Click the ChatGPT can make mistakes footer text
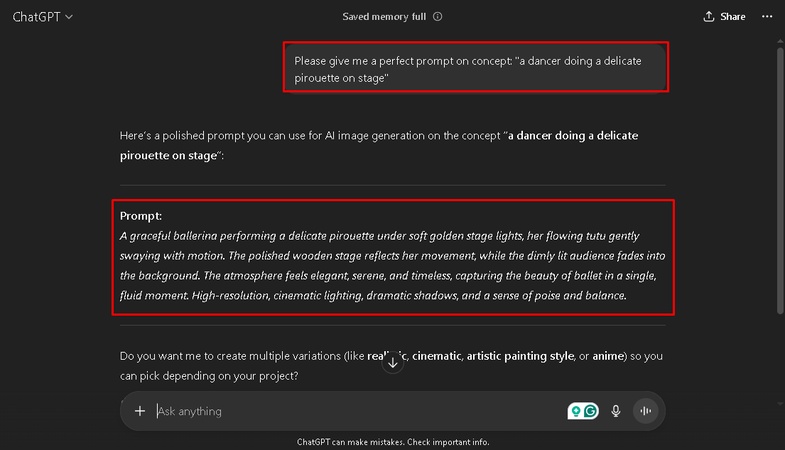The image size is (785, 450). pyautogui.click(x=393, y=442)
